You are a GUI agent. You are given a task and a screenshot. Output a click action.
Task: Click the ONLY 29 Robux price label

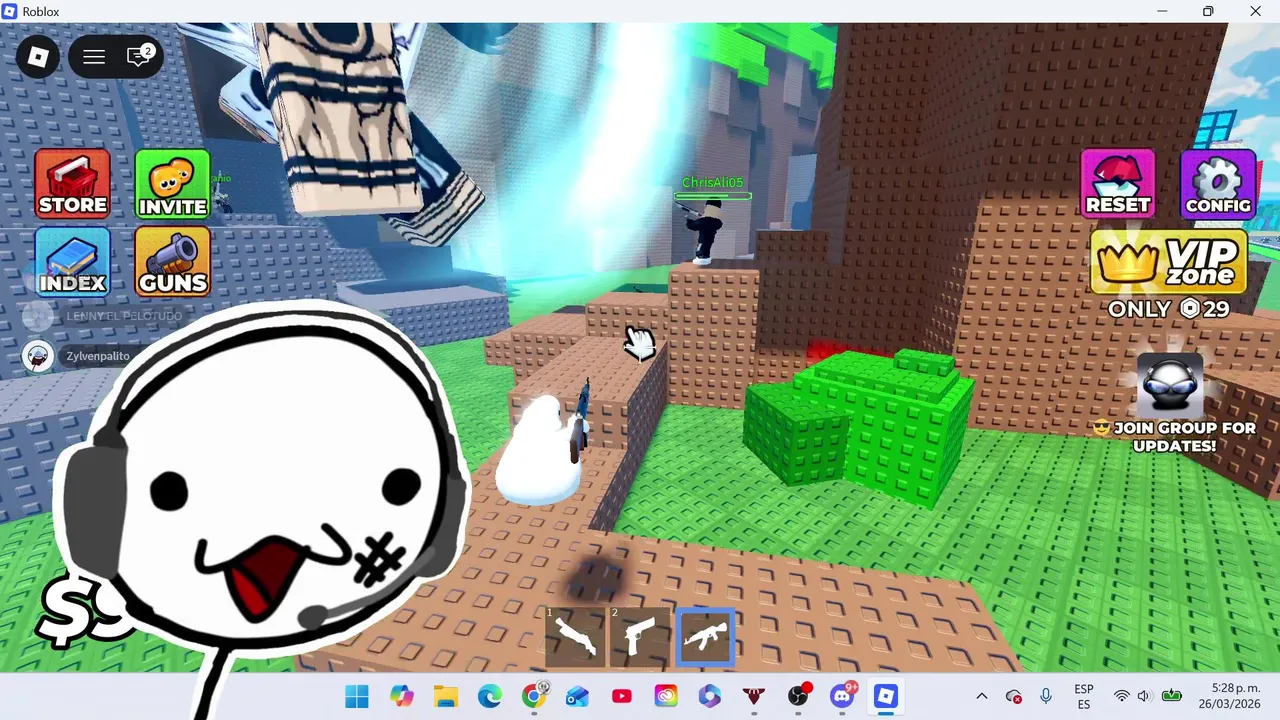click(x=1168, y=309)
